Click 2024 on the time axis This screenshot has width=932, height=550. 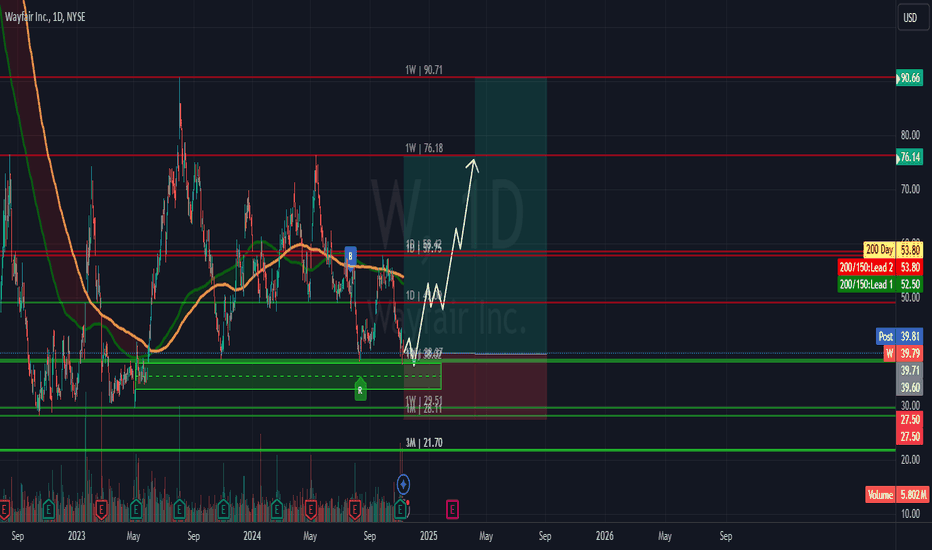[252, 536]
